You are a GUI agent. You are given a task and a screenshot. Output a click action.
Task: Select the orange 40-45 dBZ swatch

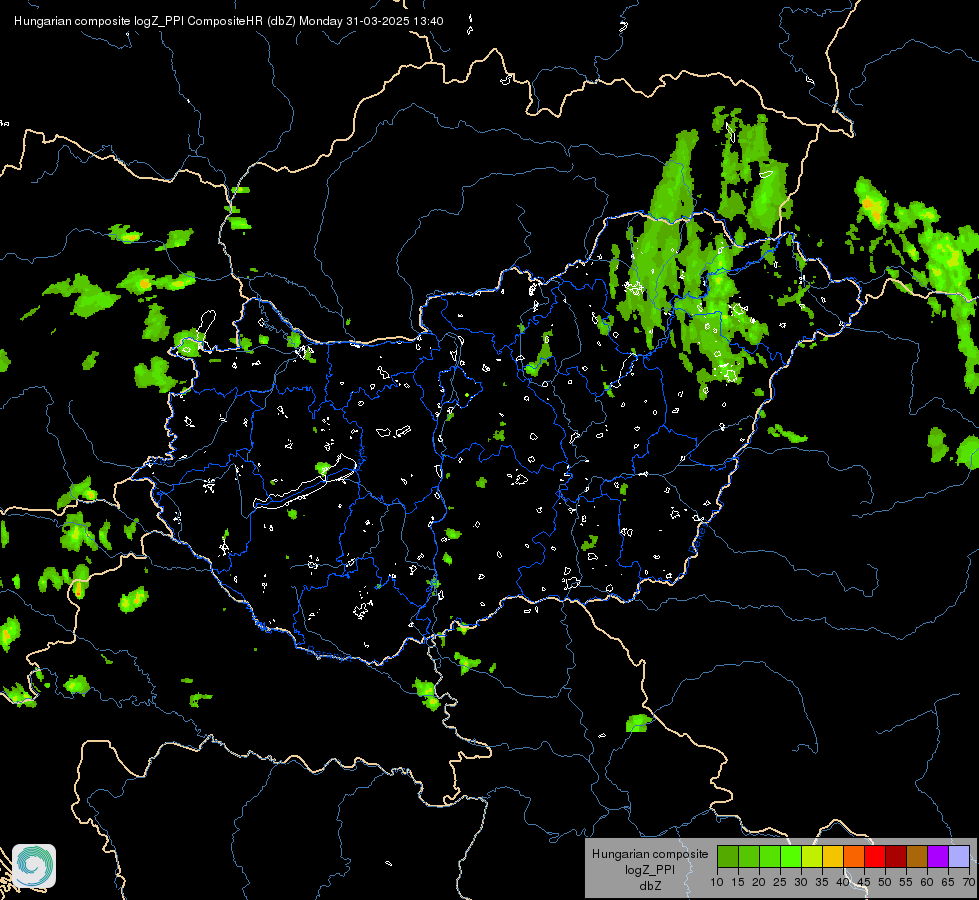(x=854, y=857)
